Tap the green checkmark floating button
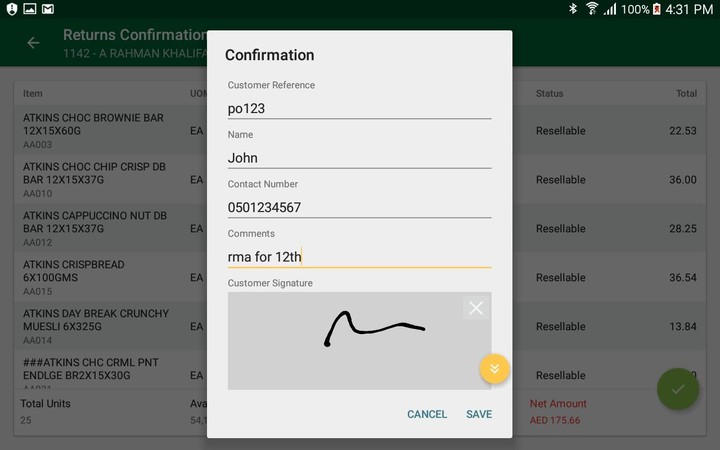Screen dimensions: 720x450 coord(677,389)
